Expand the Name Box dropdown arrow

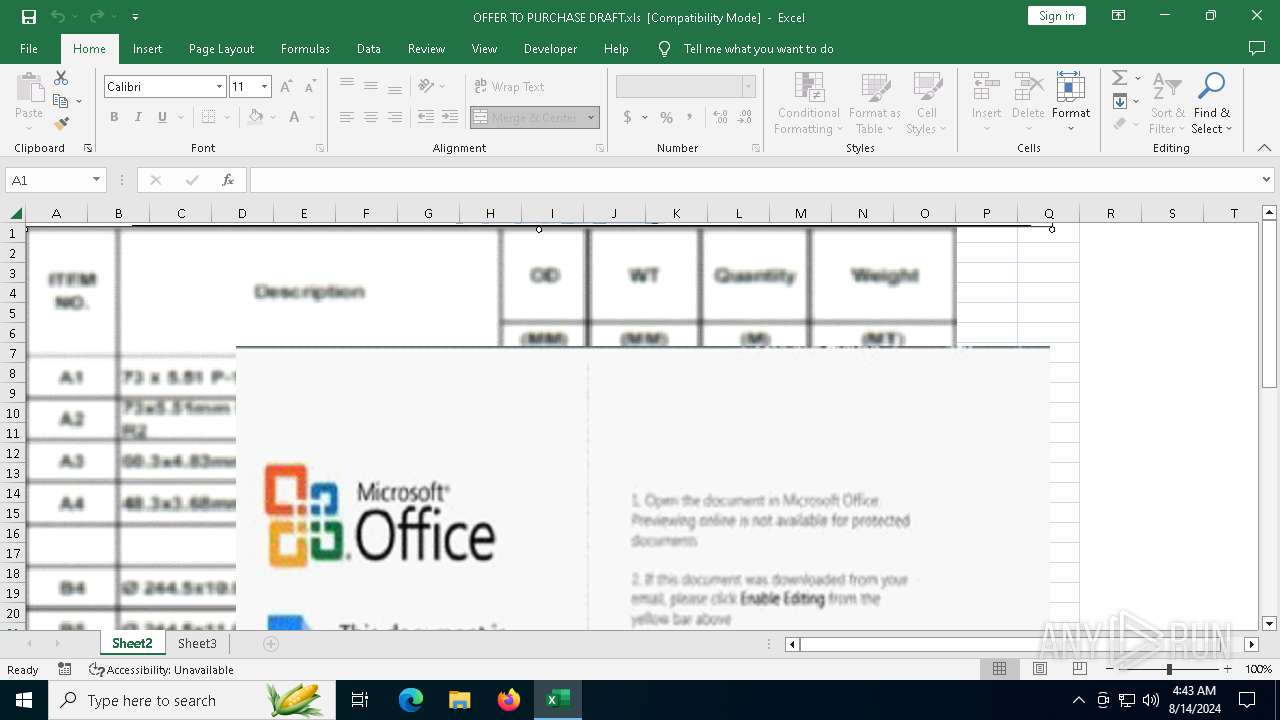(x=96, y=180)
